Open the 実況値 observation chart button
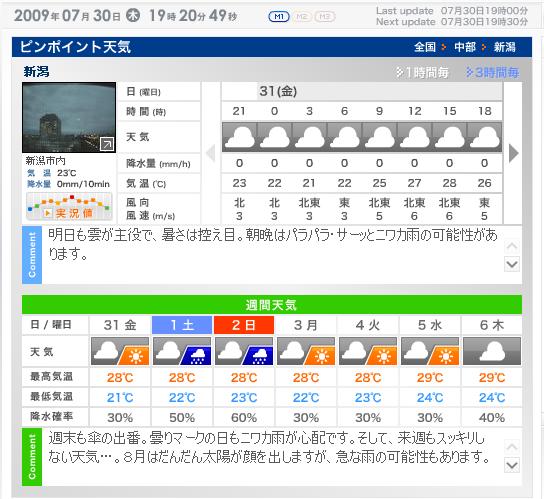Image resolution: width=544 pixels, height=499 pixels. pyautogui.click(x=69, y=207)
